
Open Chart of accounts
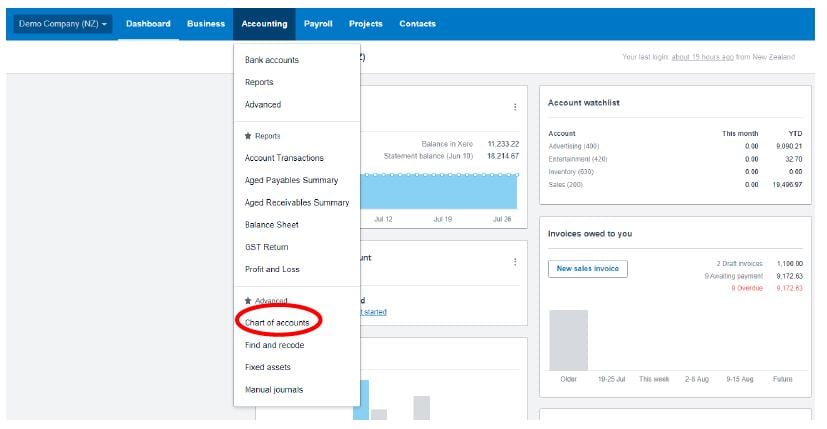click(277, 323)
